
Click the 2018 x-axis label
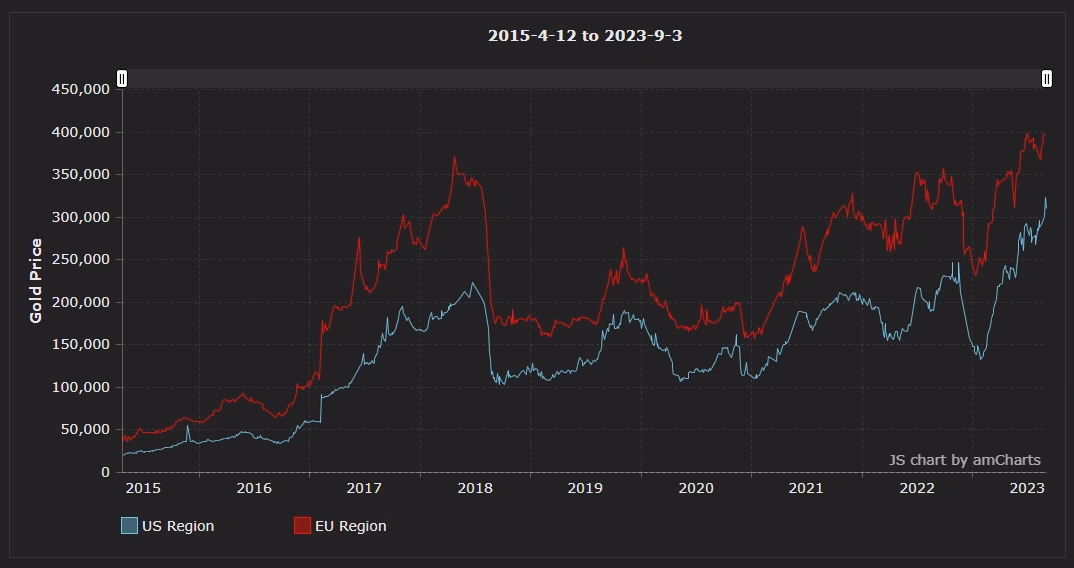coord(475,488)
